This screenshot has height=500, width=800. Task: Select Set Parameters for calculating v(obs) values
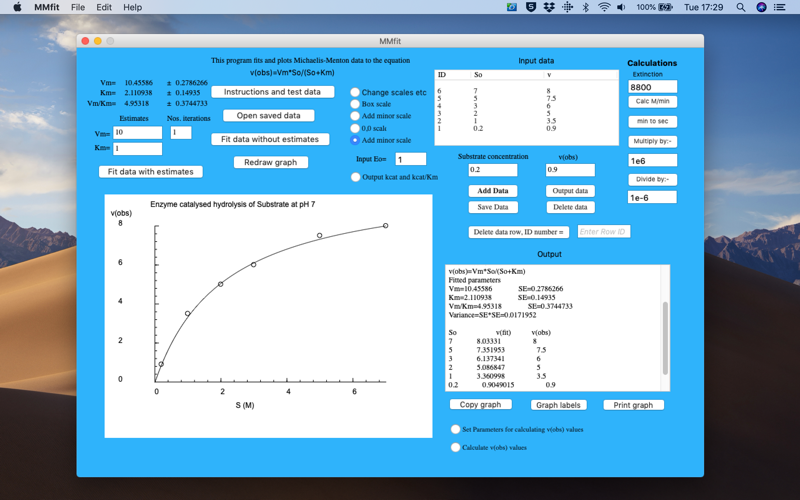(455, 430)
